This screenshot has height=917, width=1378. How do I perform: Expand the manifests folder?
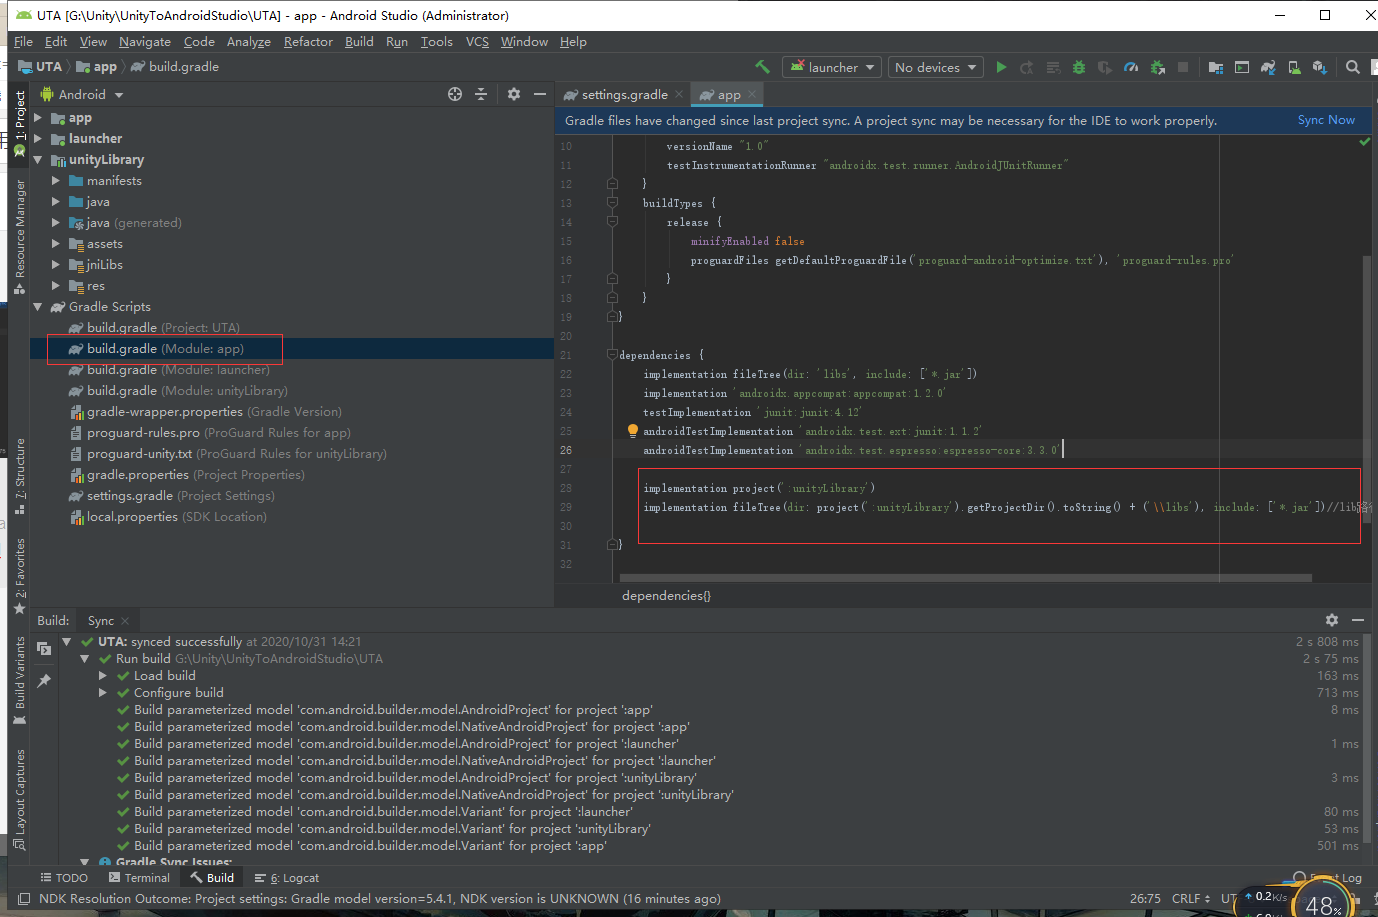pyautogui.click(x=56, y=181)
